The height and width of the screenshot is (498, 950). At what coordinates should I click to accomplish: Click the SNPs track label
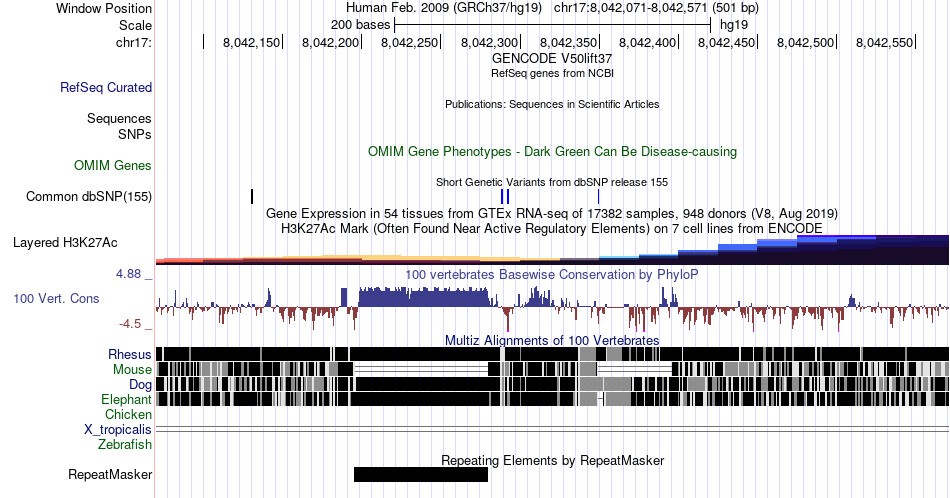click(135, 134)
